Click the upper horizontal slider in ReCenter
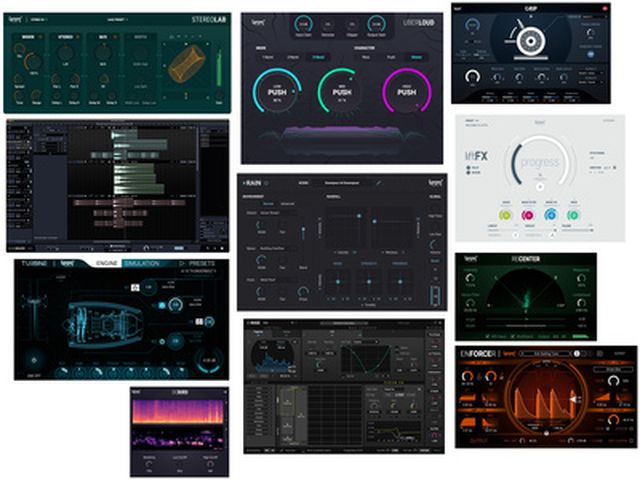Screen dimensions: 640x480 (x=527, y=319)
